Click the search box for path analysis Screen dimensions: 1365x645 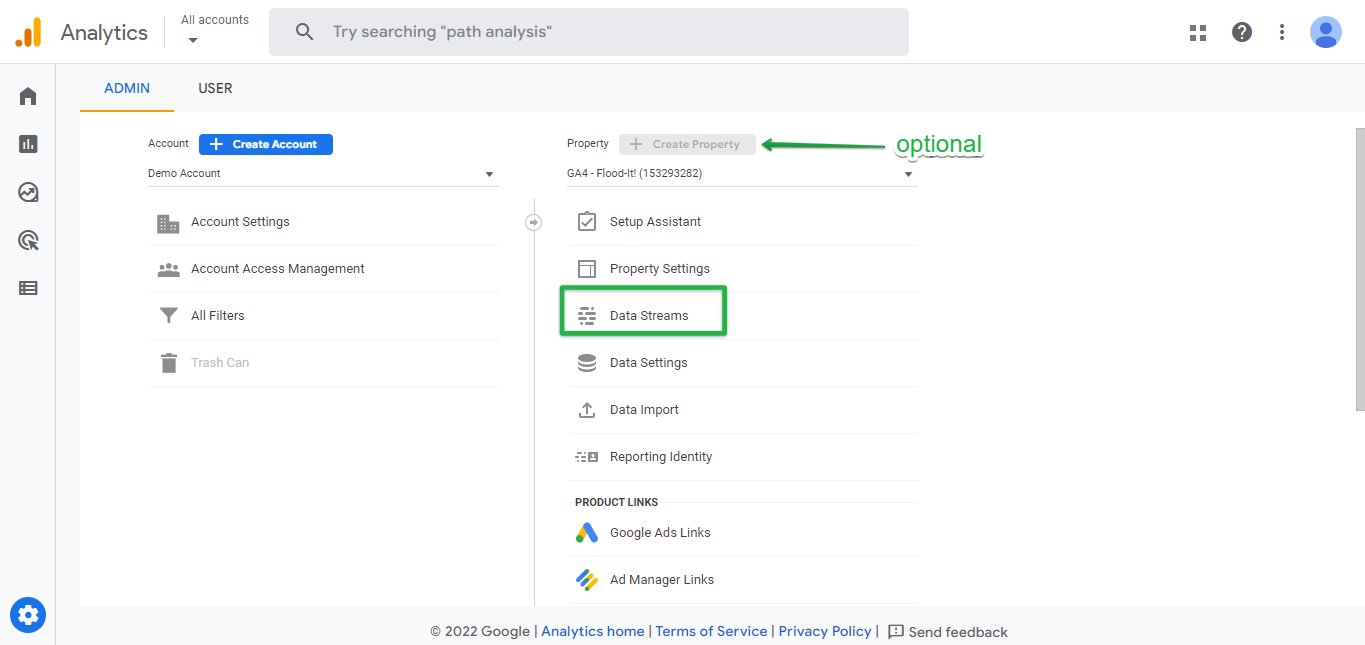(x=589, y=32)
